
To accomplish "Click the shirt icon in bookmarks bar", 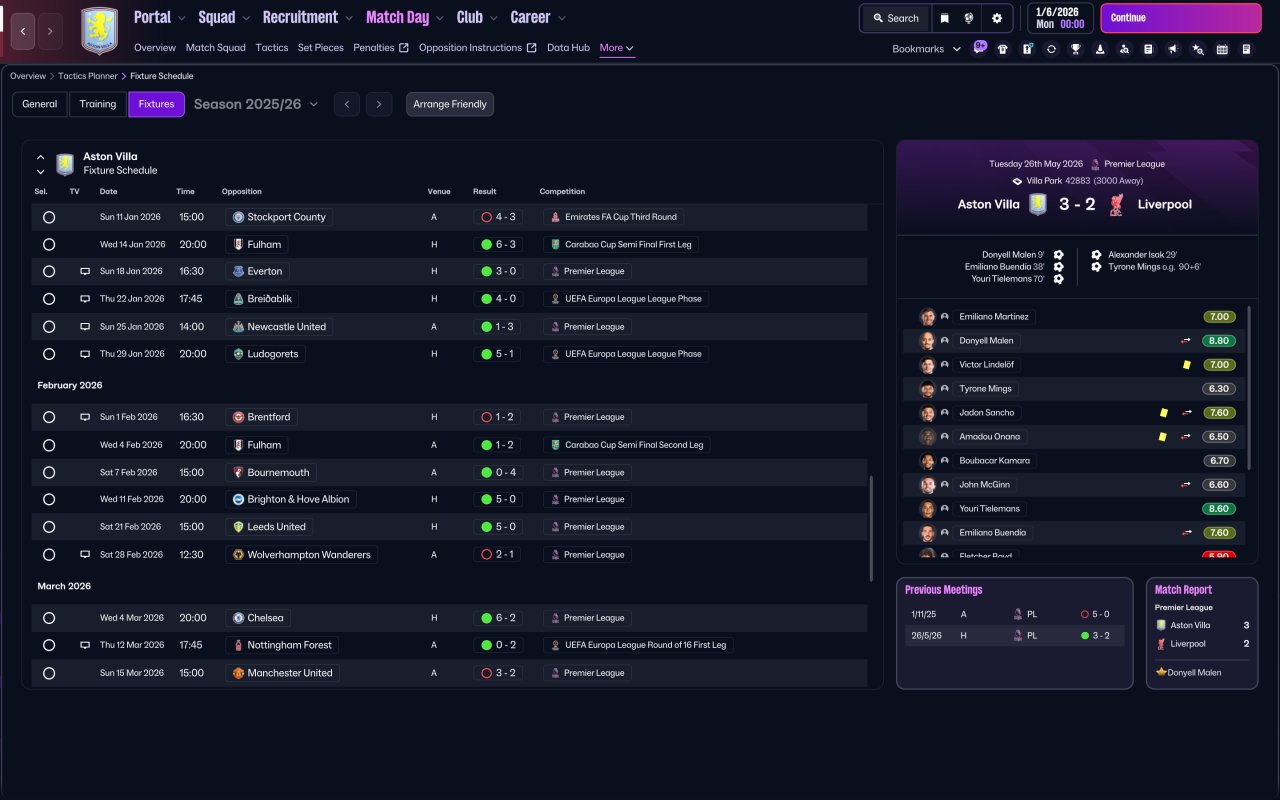I will tap(1003, 49).
